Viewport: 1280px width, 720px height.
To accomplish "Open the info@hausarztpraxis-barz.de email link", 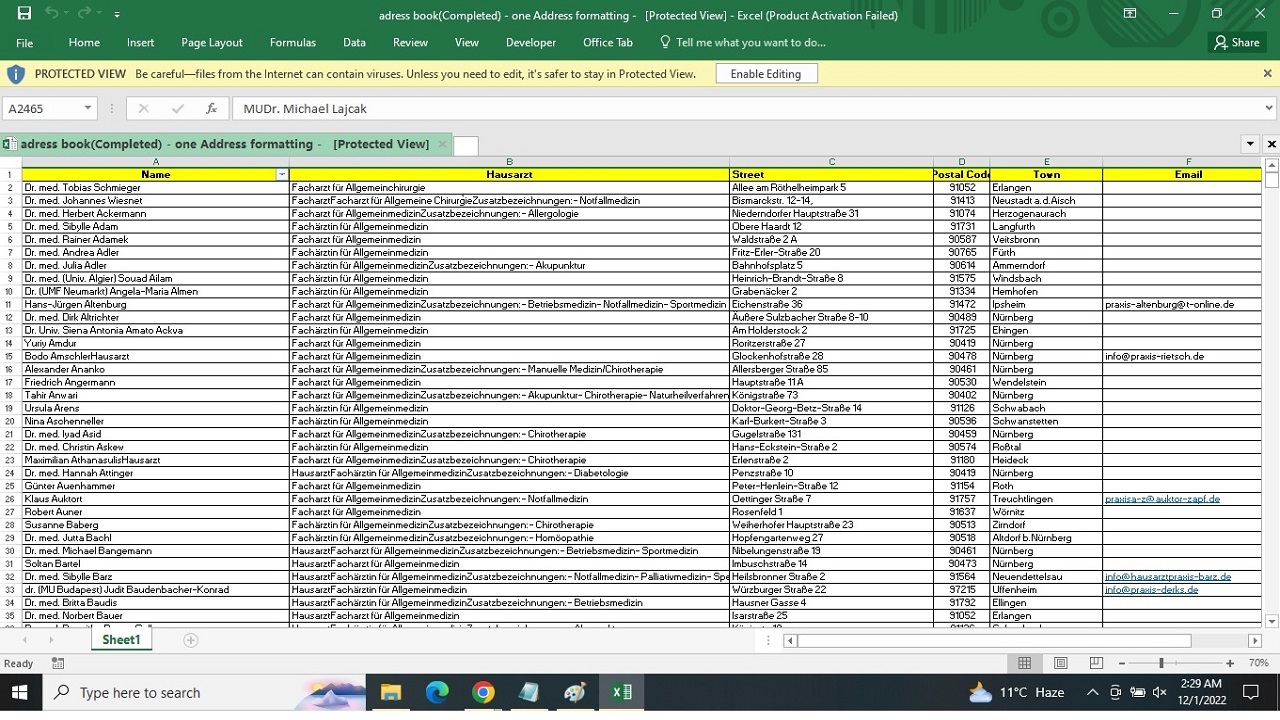I will [x=1167, y=577].
